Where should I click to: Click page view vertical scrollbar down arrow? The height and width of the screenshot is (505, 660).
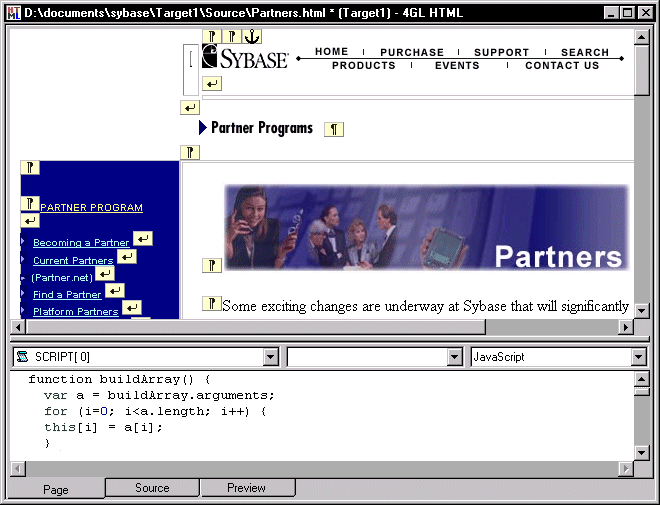pyautogui.click(x=641, y=311)
